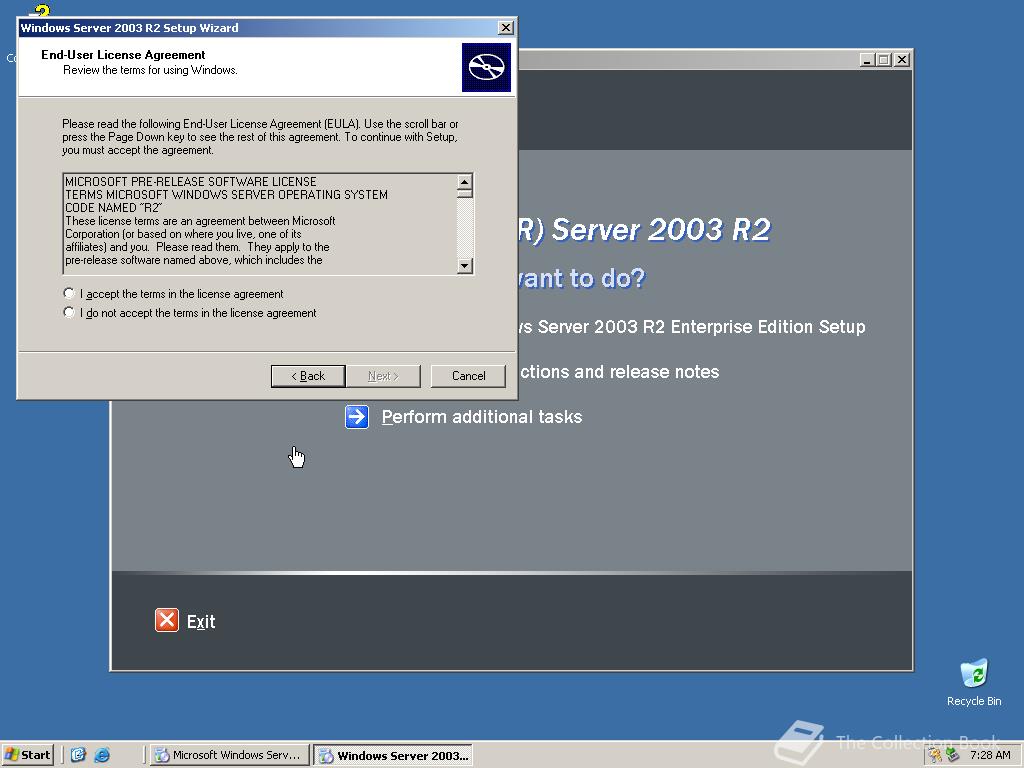Click the 7:28 AM system clock
1024x768 pixels.
click(x=990, y=755)
